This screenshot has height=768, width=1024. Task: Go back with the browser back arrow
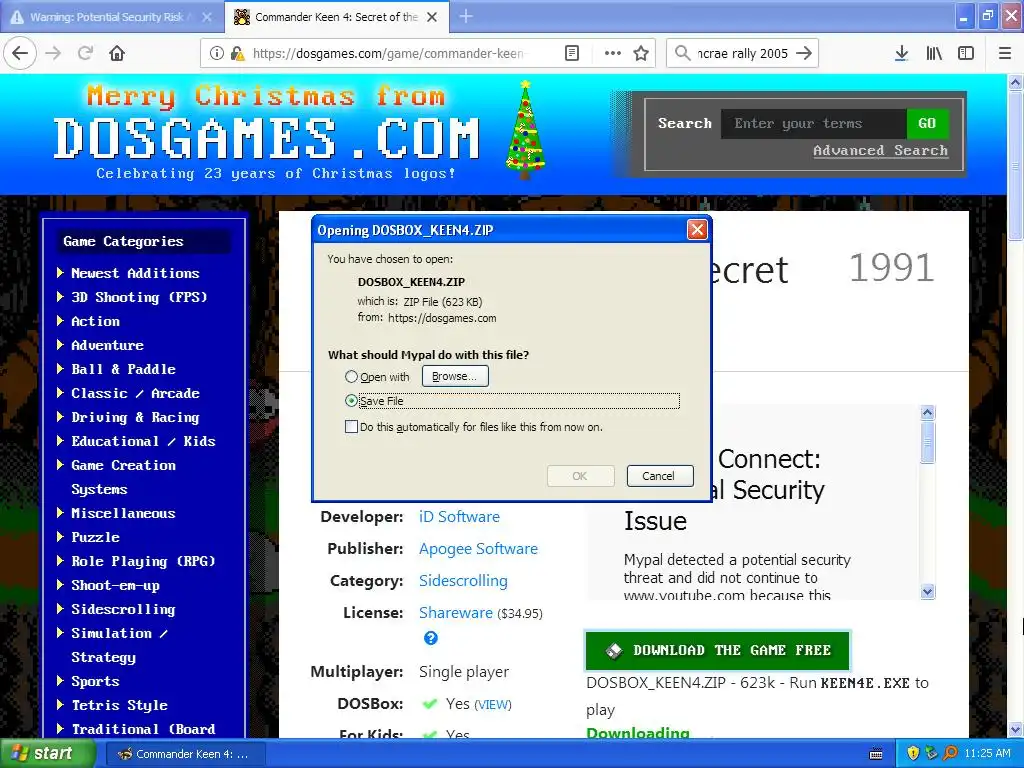[x=20, y=53]
